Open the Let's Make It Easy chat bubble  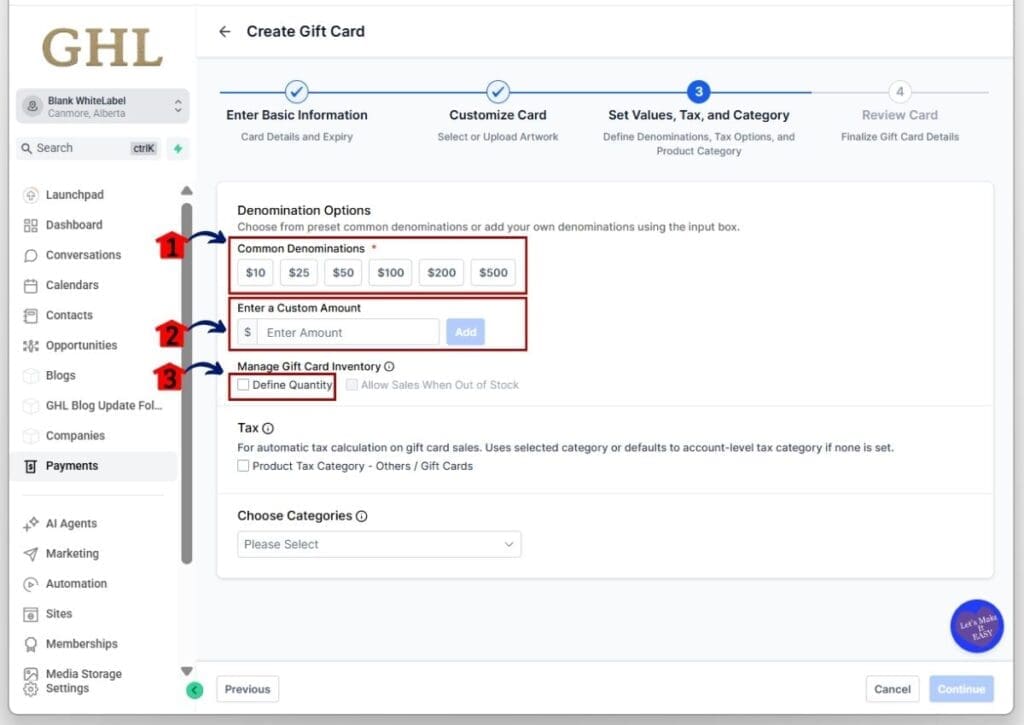tap(976, 626)
